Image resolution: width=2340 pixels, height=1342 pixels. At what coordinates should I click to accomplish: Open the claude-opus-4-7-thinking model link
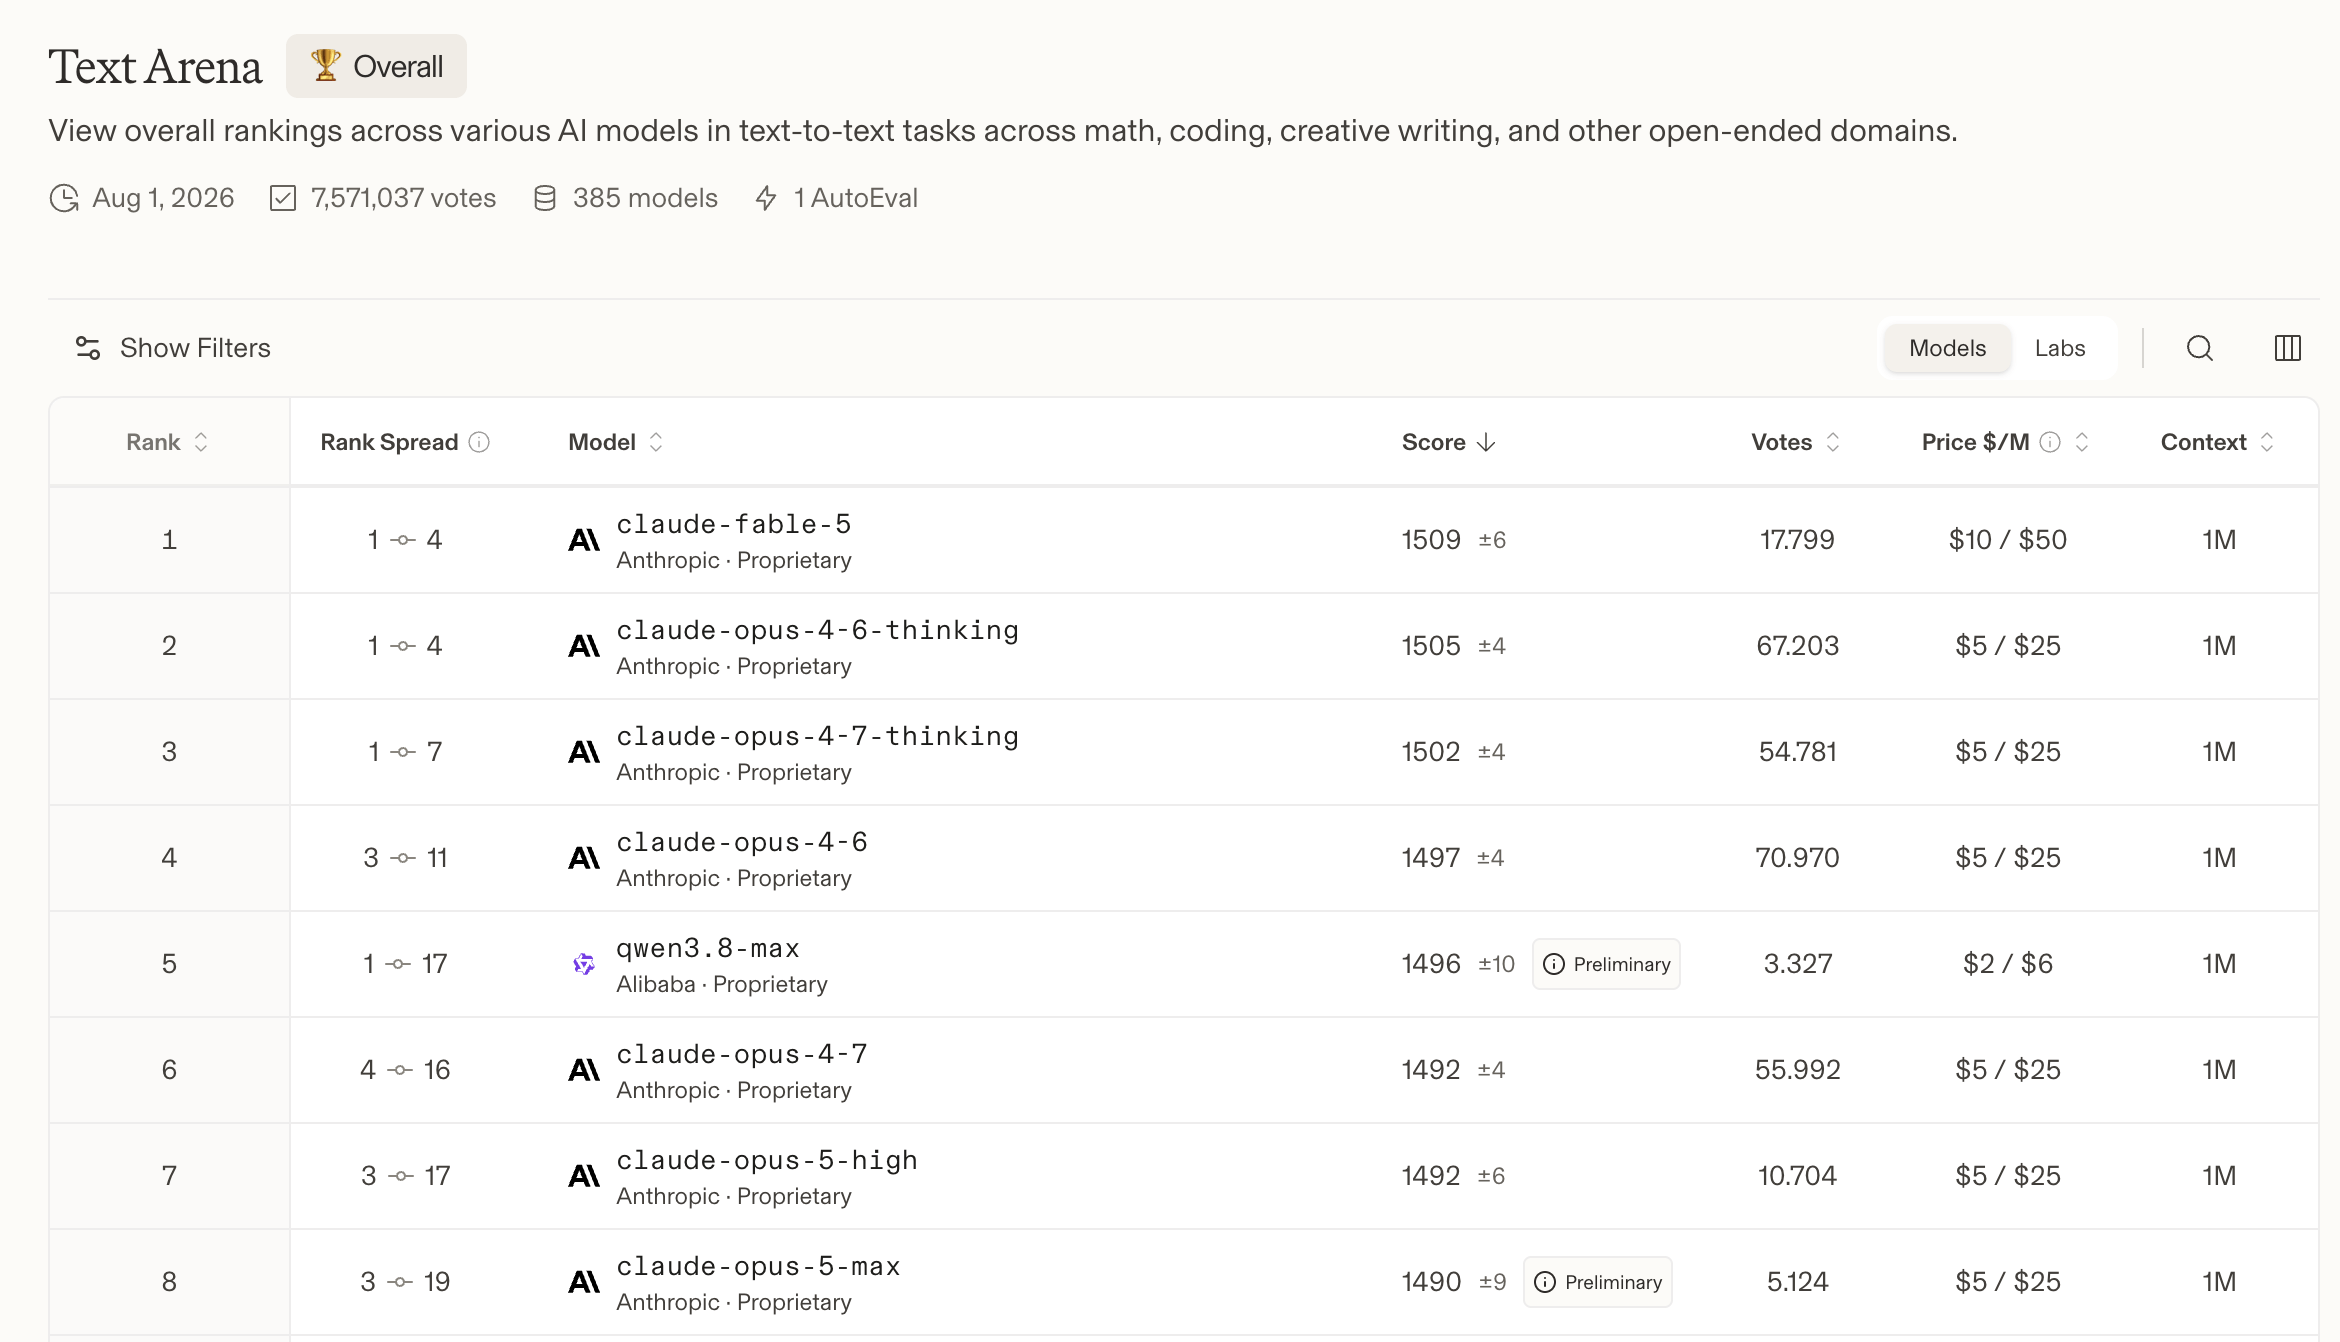[x=818, y=736]
